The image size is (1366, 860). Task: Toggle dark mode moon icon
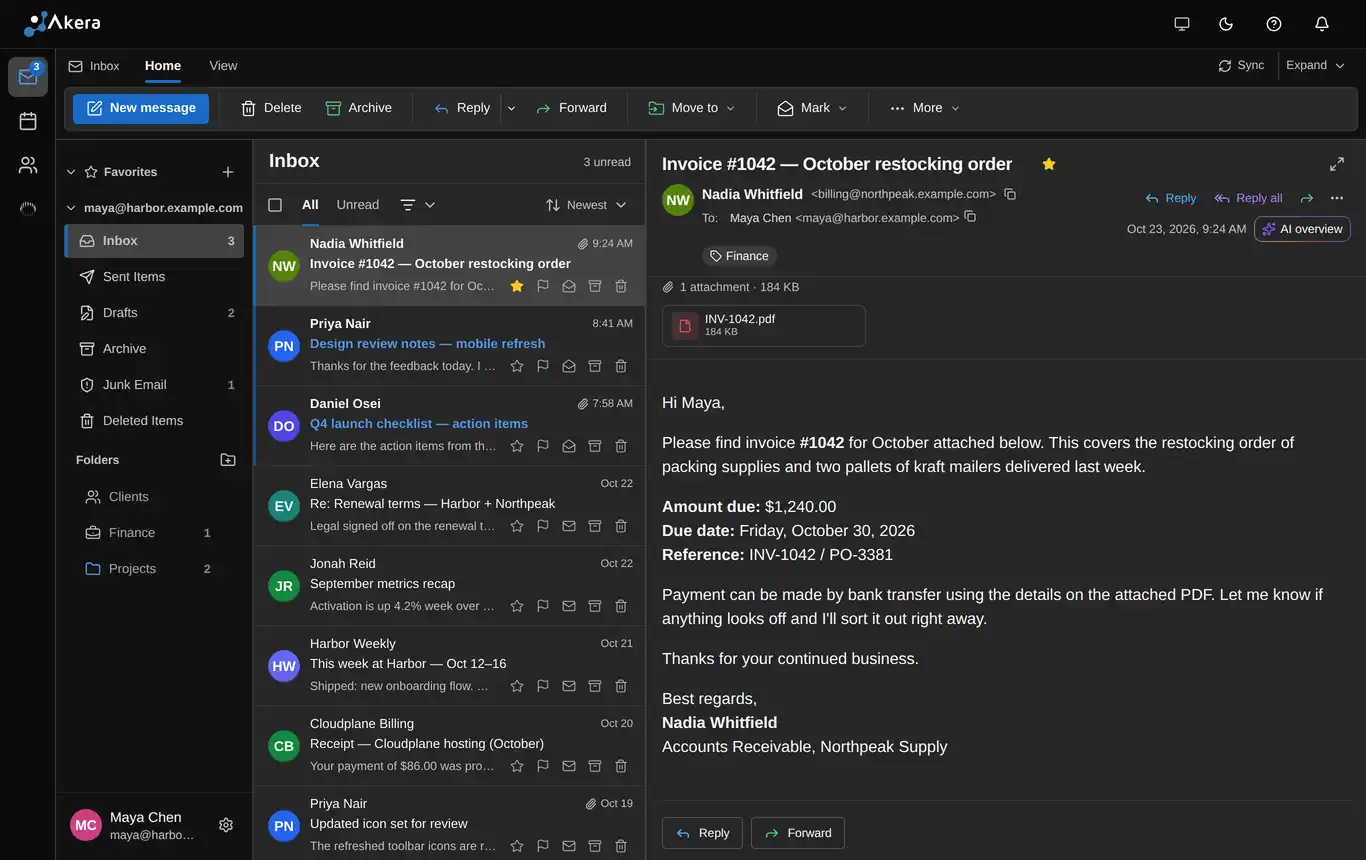1226,24
